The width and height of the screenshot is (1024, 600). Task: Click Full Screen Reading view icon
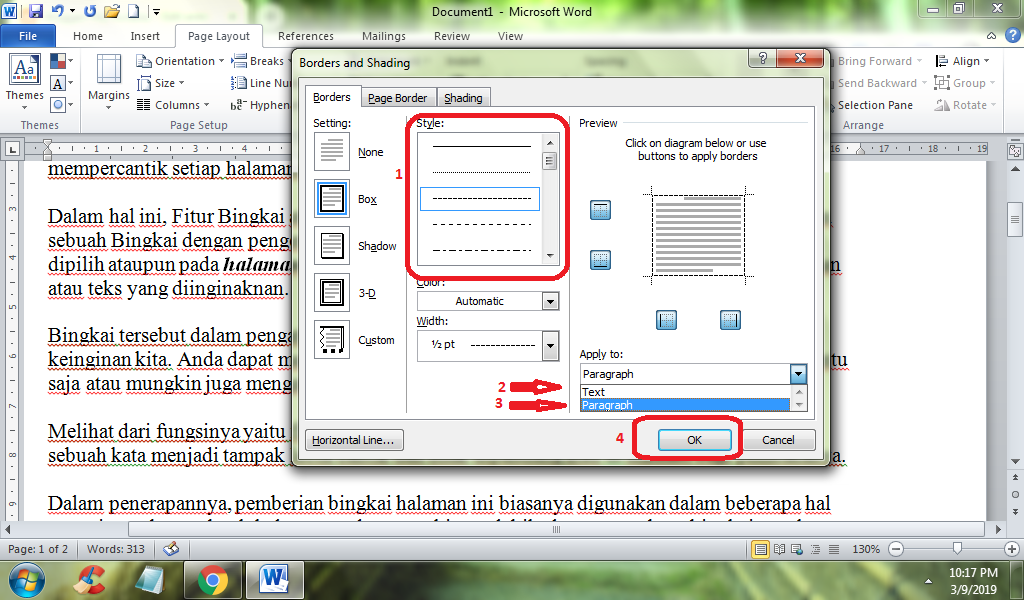tap(779, 549)
